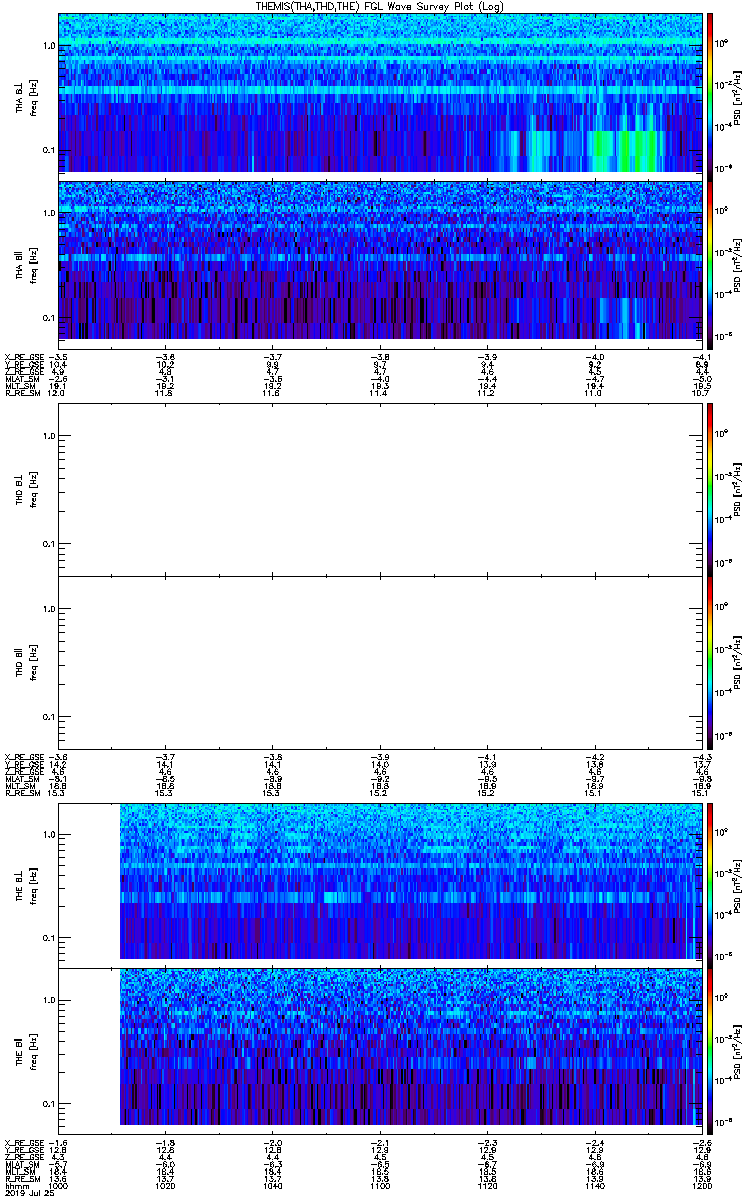
Task: Click the 1040 time tick label
Action: (273, 1186)
